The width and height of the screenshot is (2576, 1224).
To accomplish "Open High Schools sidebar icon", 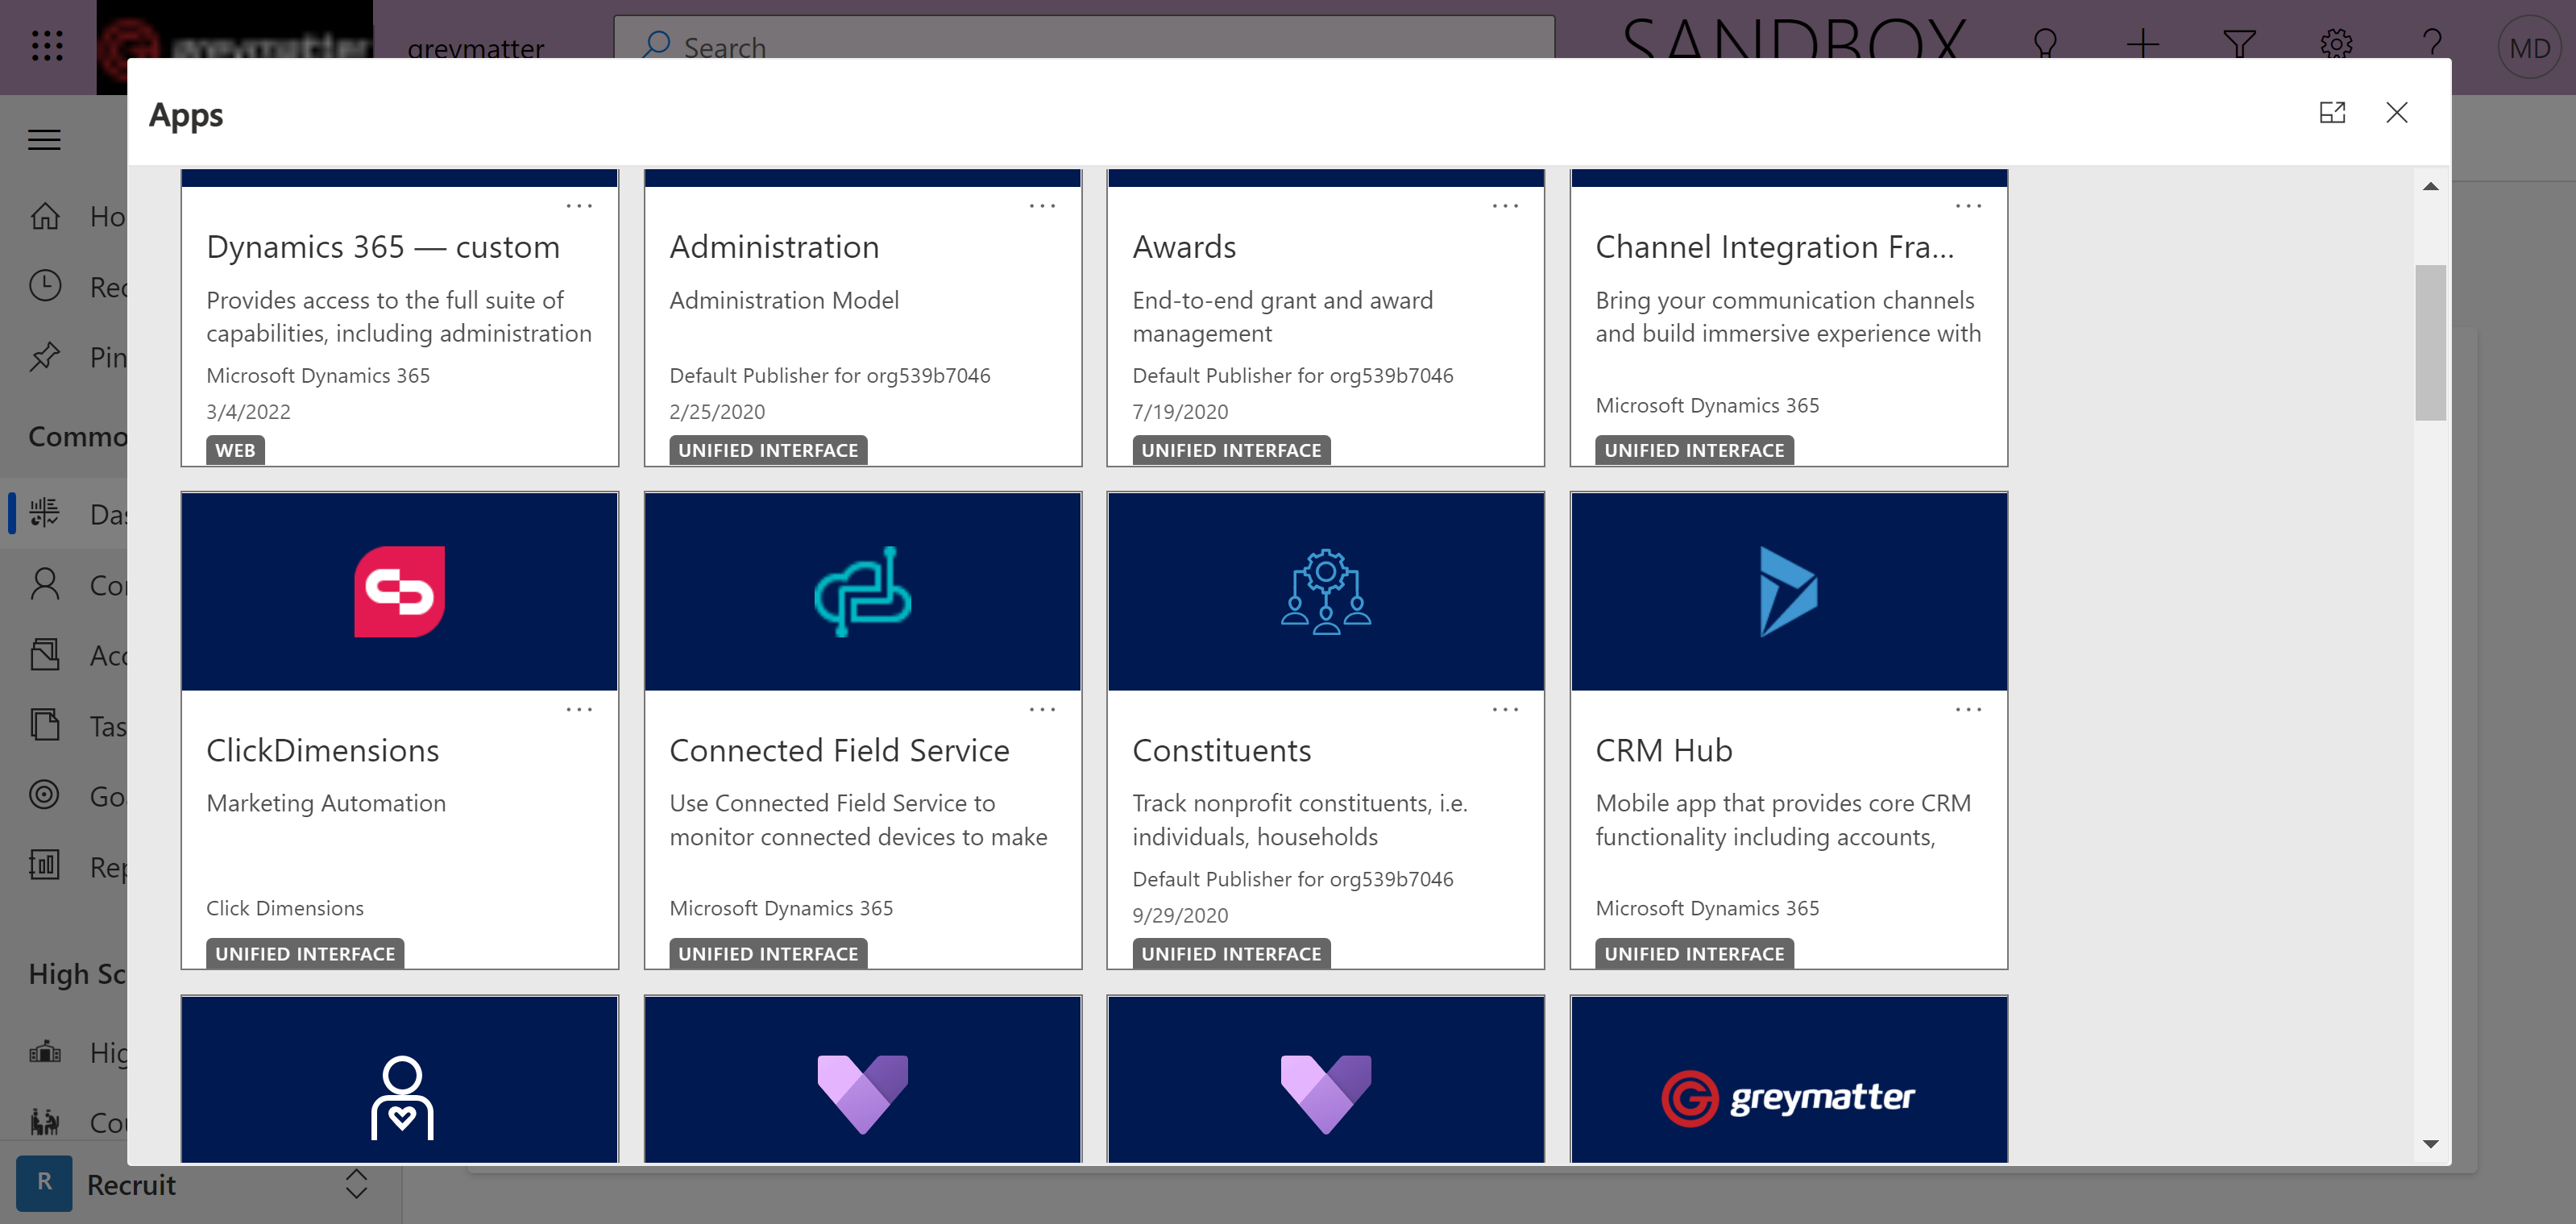I will pos(45,1052).
